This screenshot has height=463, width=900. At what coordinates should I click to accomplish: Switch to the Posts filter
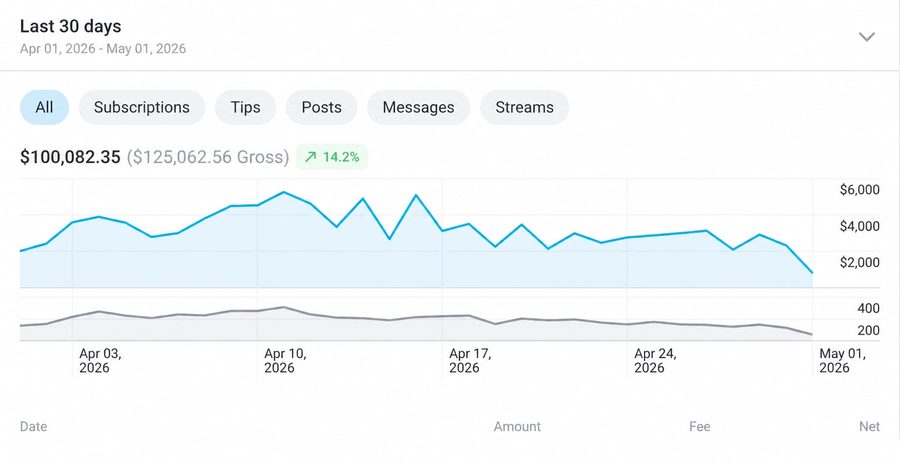click(x=321, y=107)
